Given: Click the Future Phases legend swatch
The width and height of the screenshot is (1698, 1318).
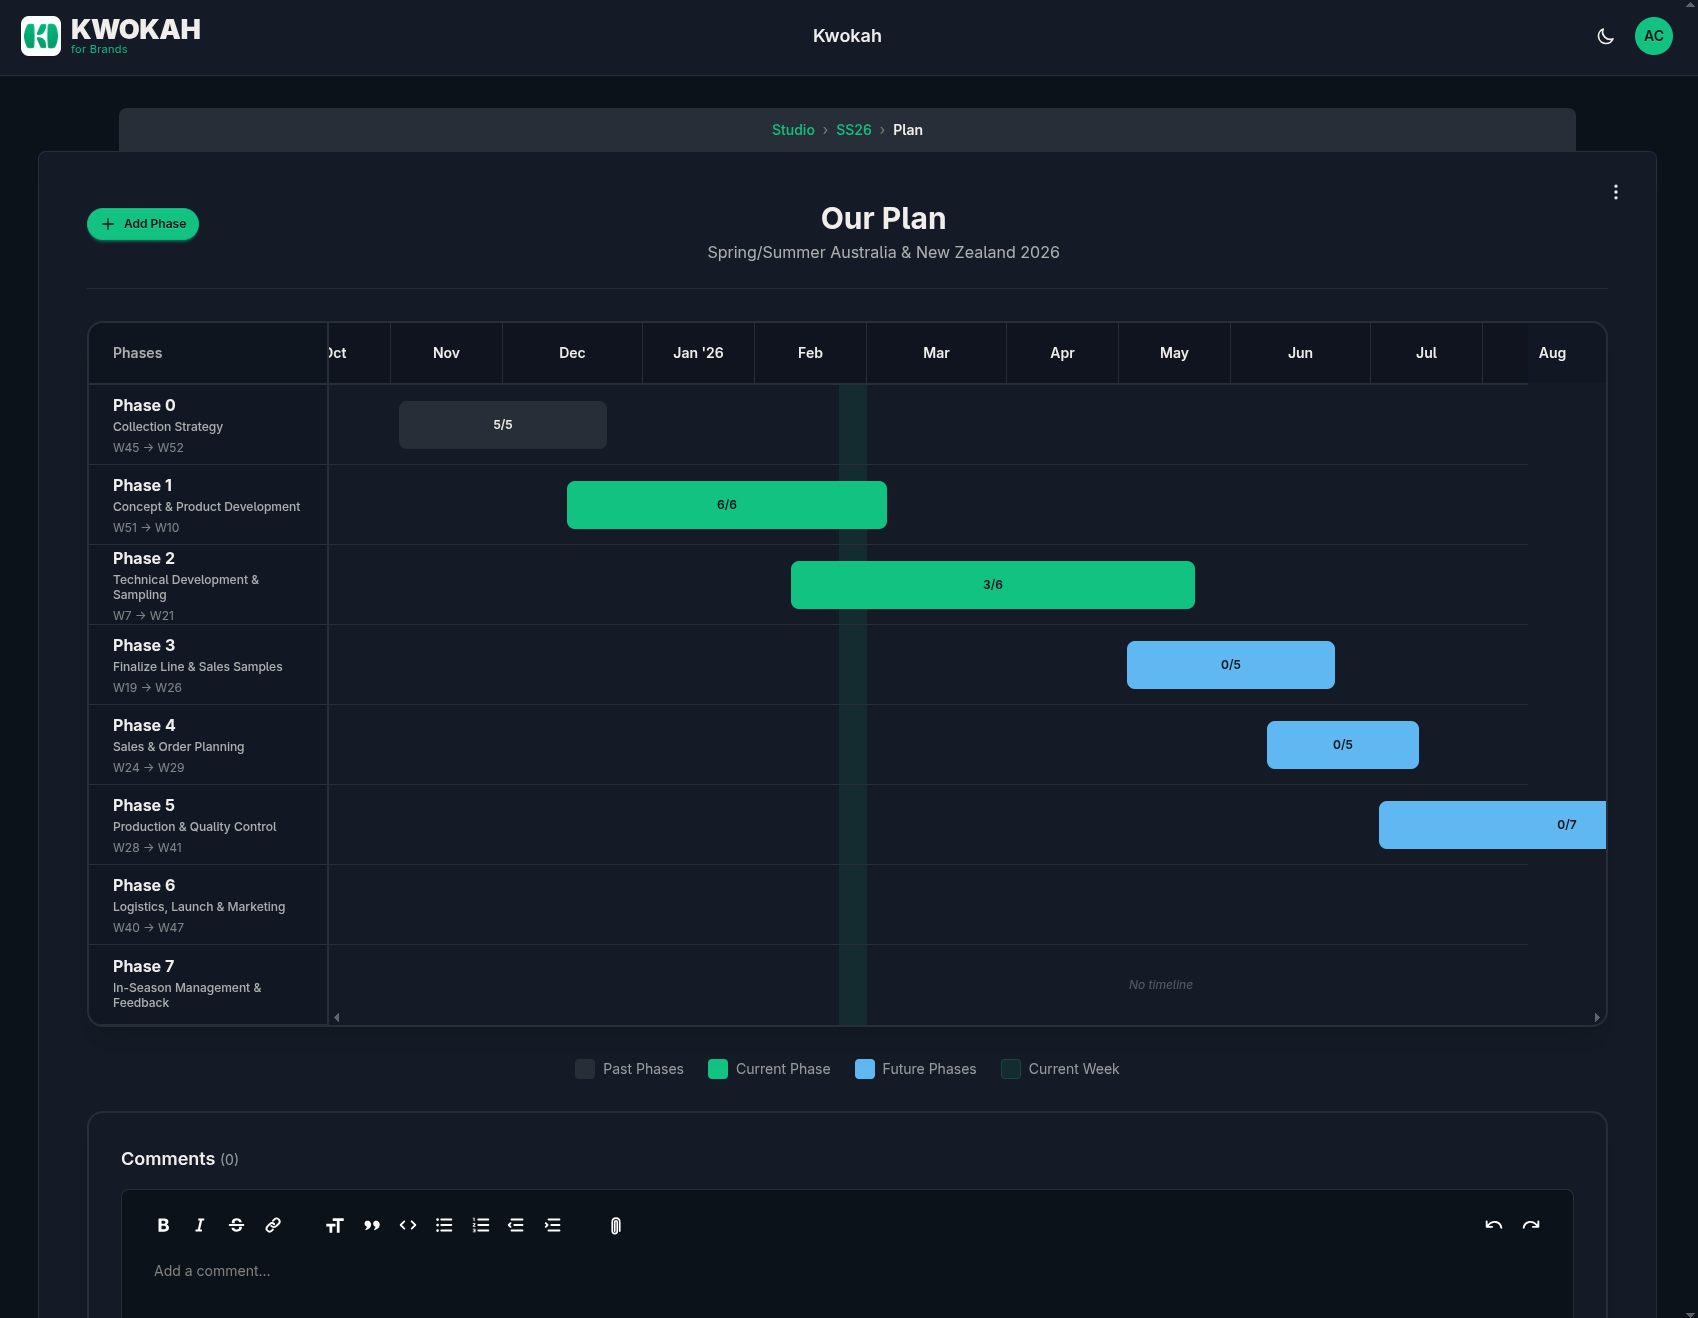Looking at the screenshot, I should click(x=865, y=1069).
